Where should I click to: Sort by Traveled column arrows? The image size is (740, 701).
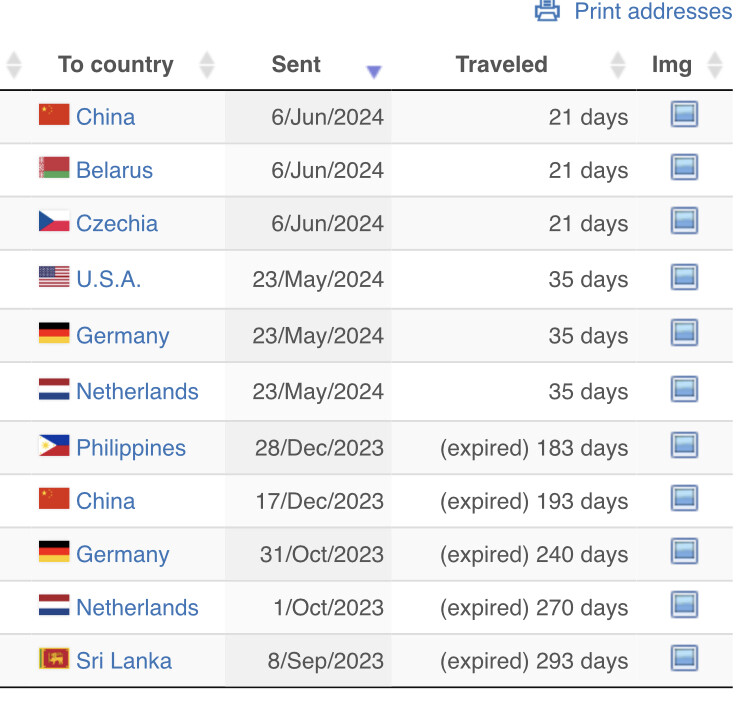[x=617, y=65]
